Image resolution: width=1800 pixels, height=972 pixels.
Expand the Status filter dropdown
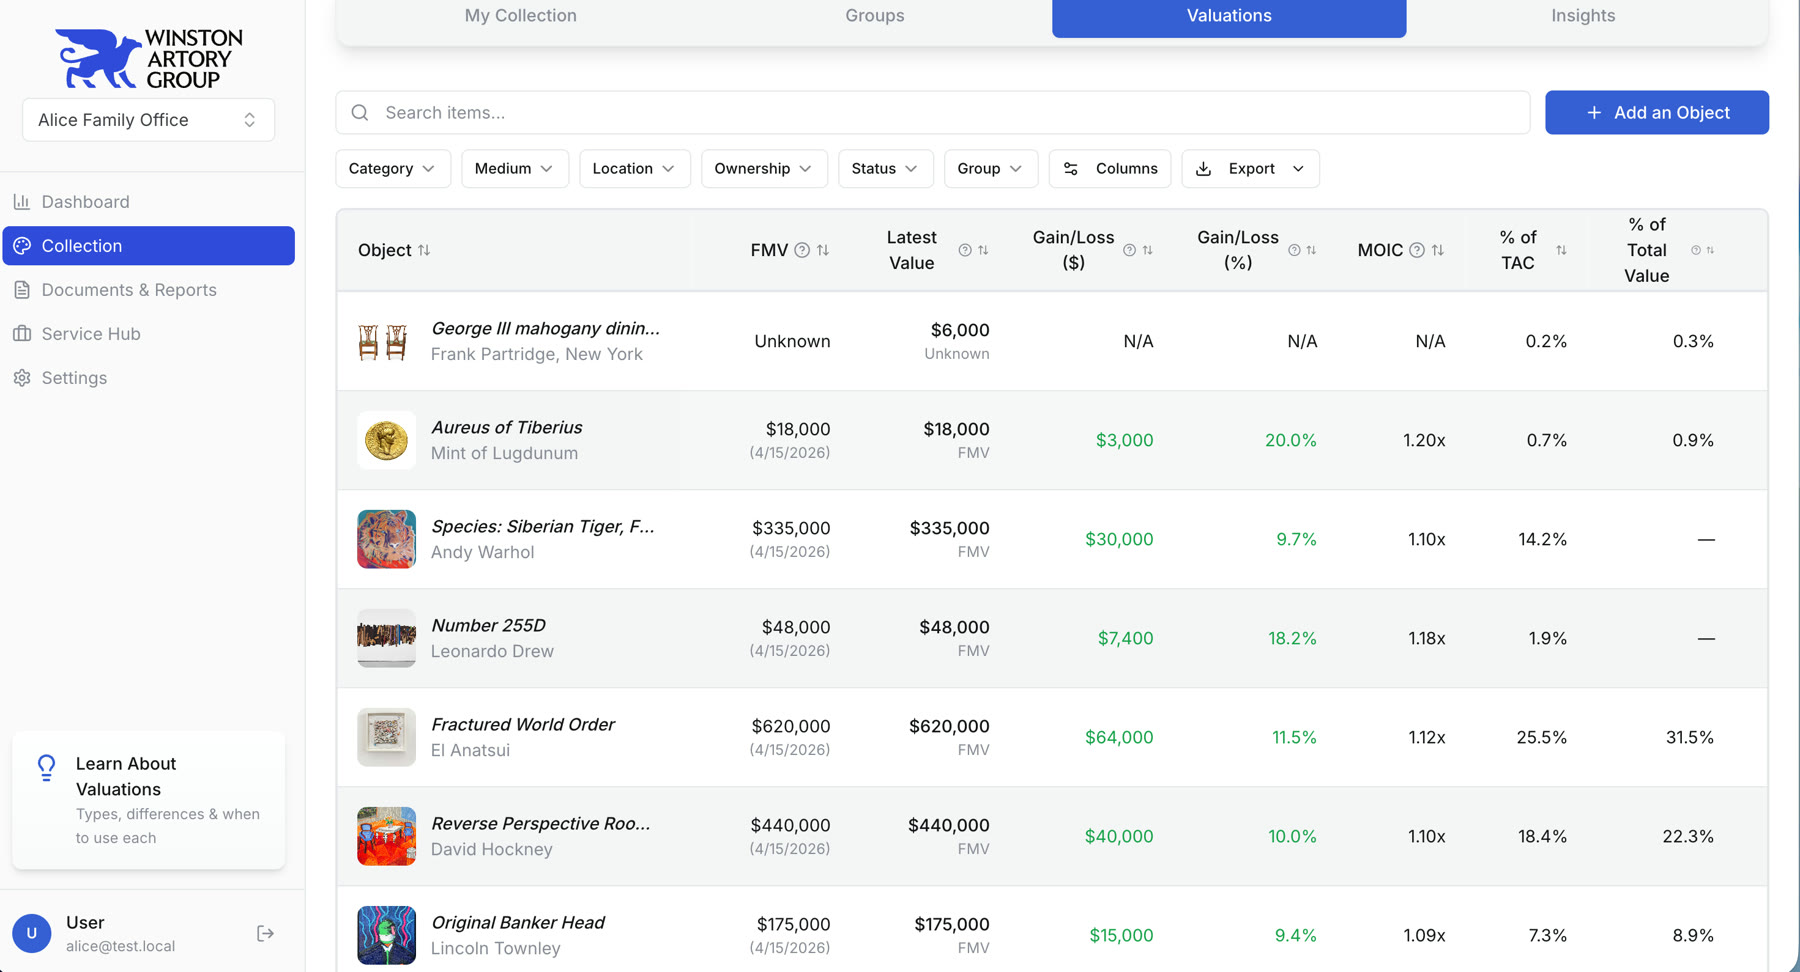coord(886,168)
